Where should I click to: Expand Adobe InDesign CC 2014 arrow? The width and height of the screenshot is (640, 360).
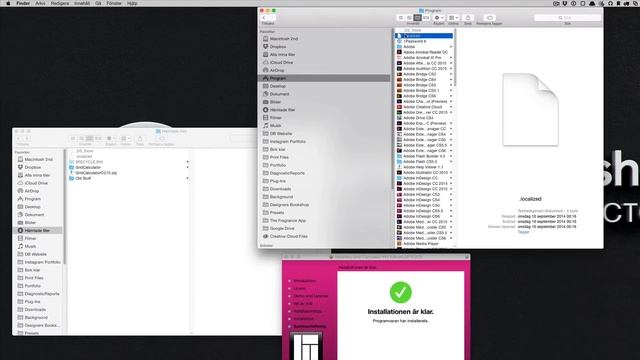click(451, 184)
